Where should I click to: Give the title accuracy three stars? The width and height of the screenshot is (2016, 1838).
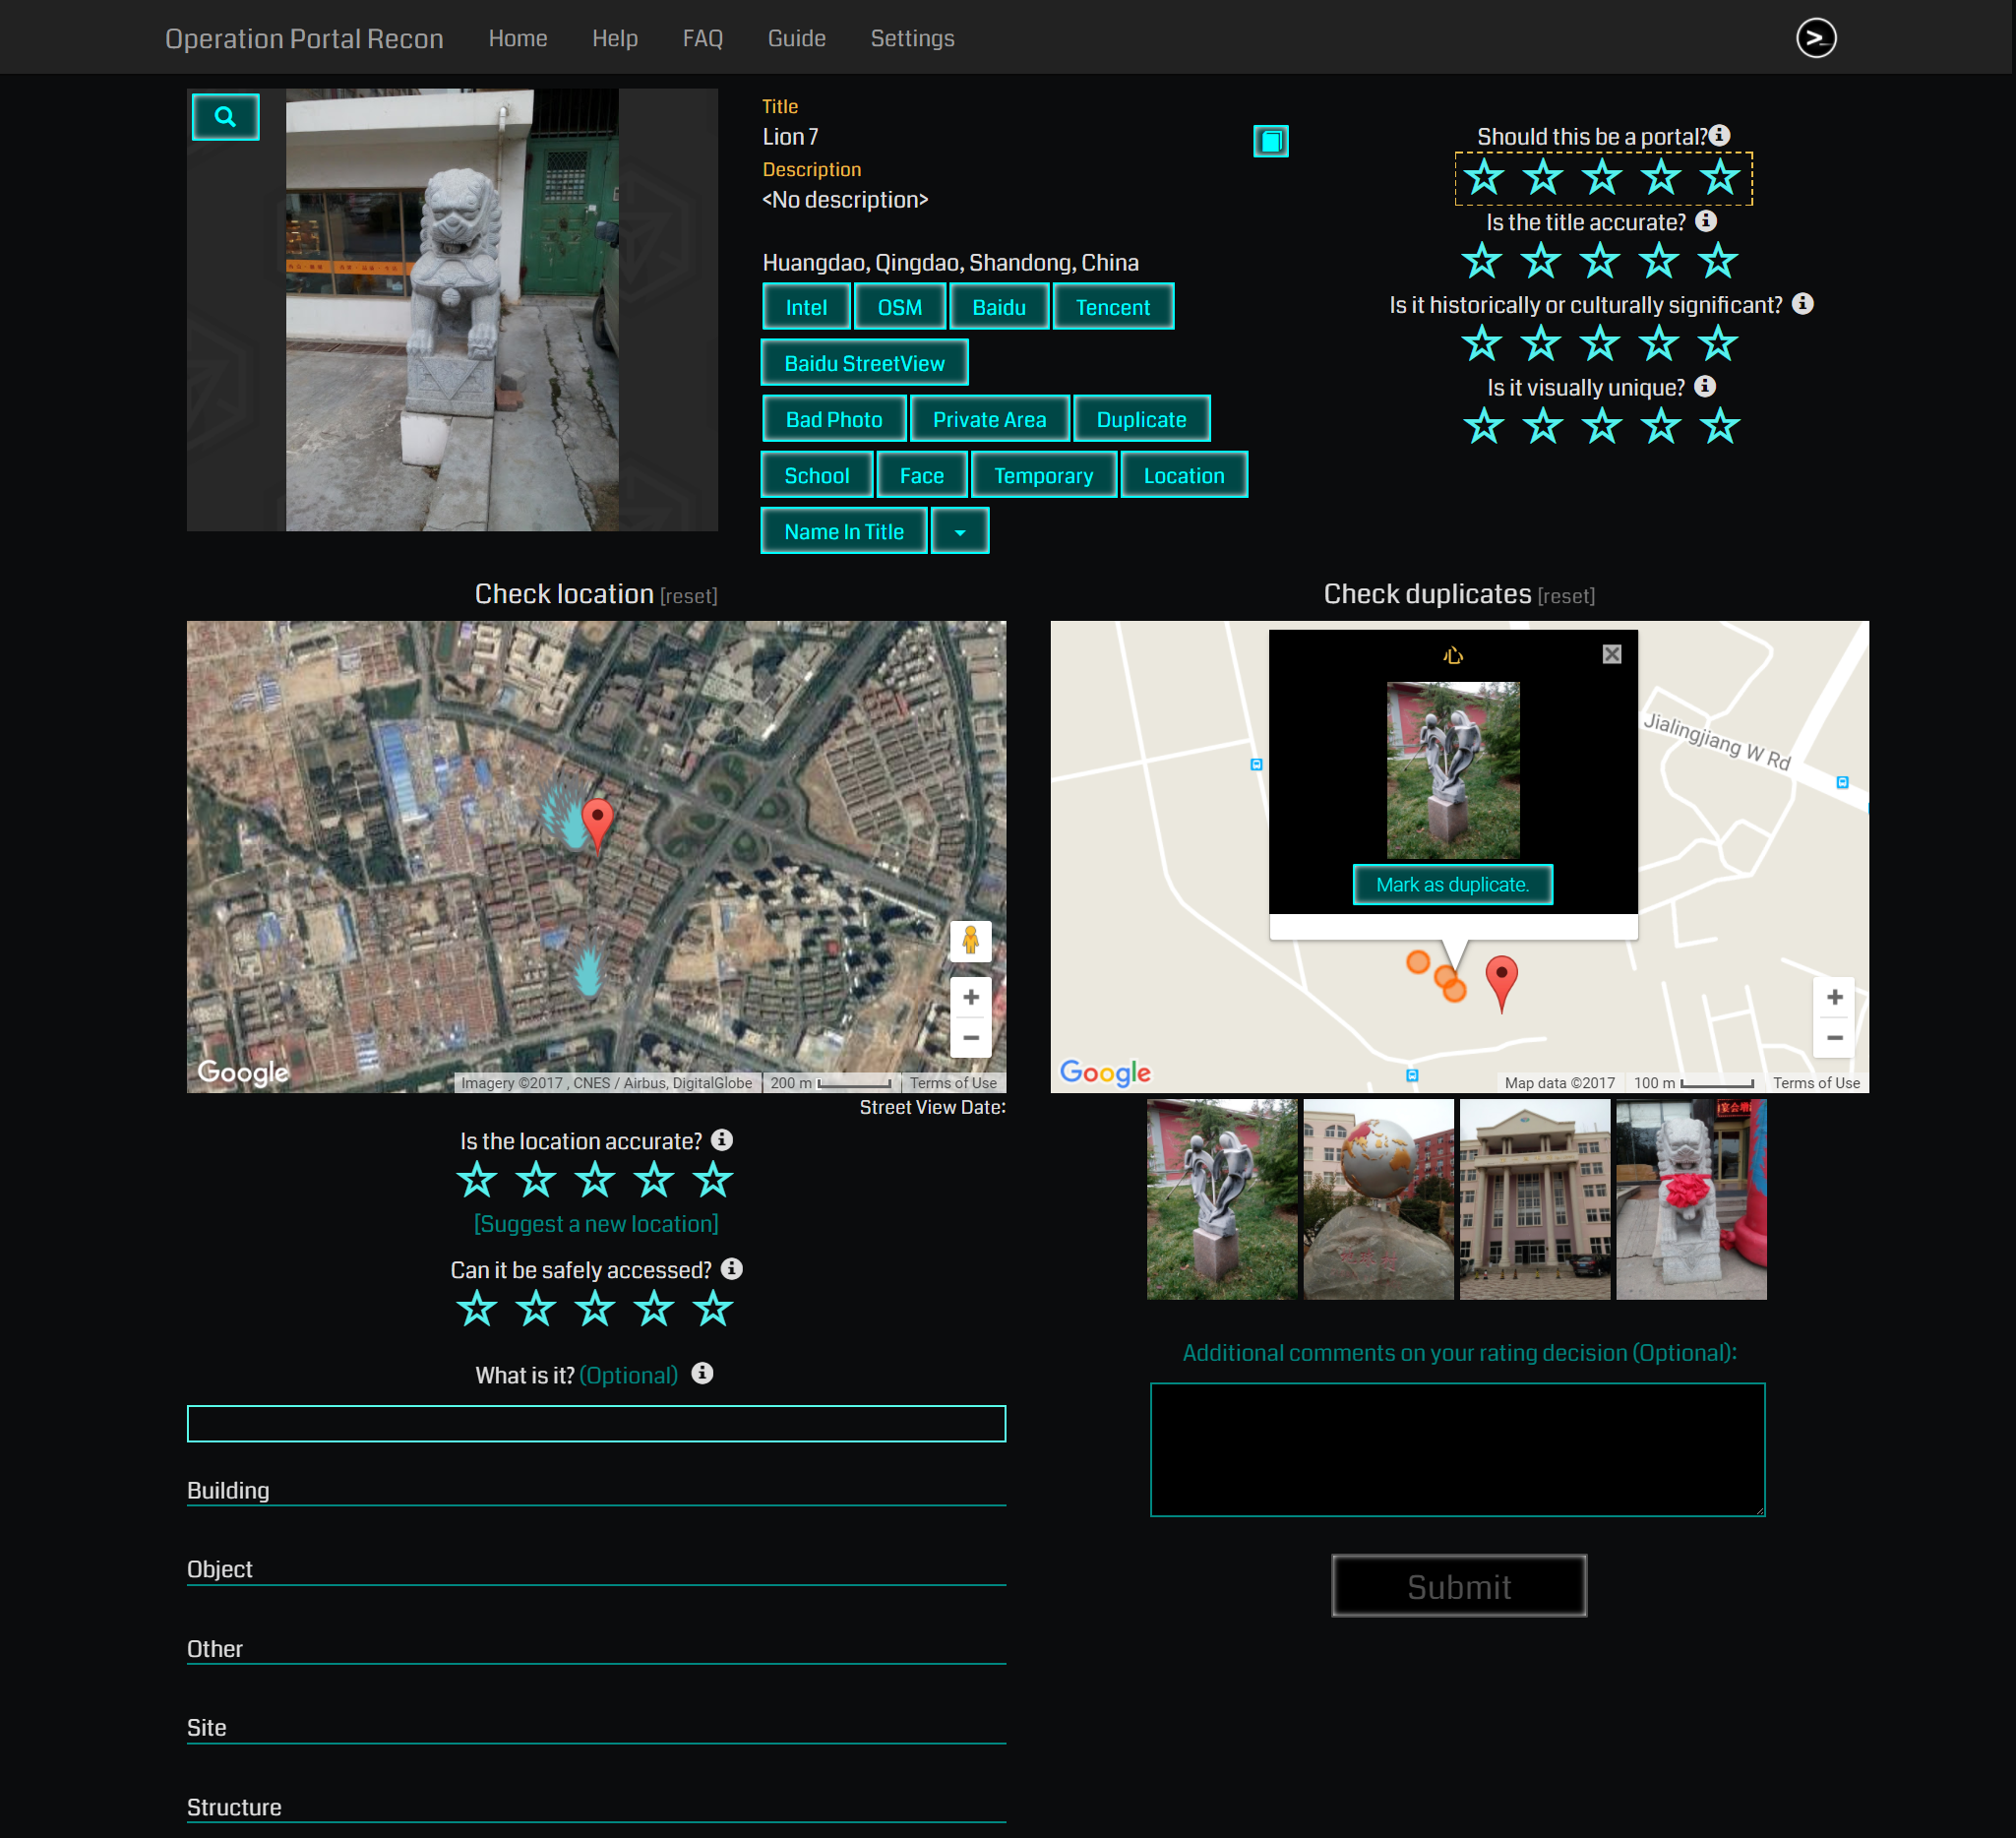pyautogui.click(x=1599, y=262)
